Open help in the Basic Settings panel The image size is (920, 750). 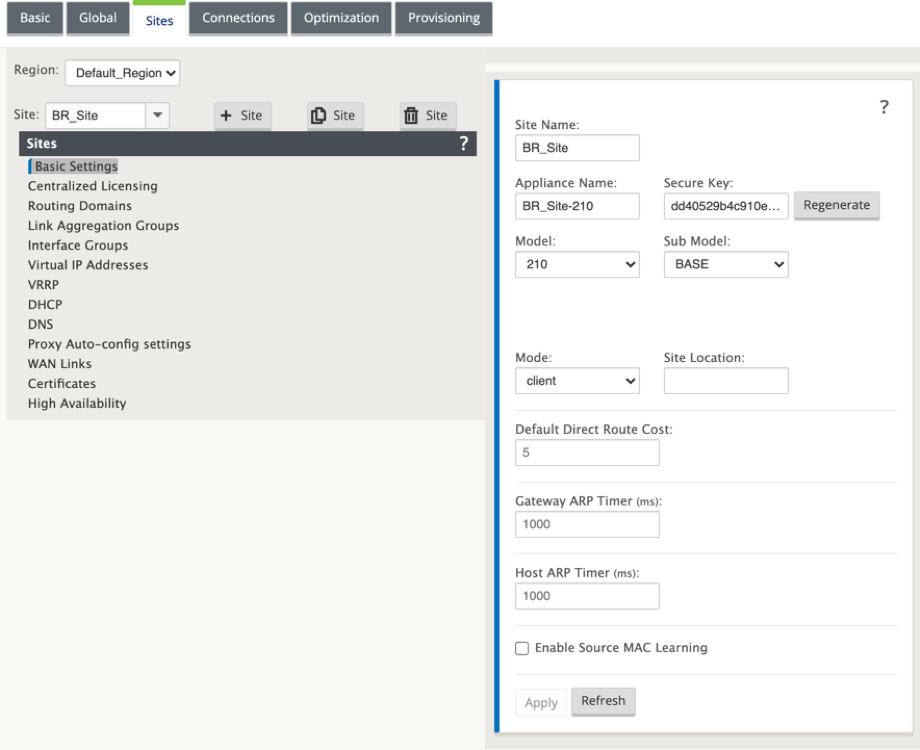[x=884, y=107]
